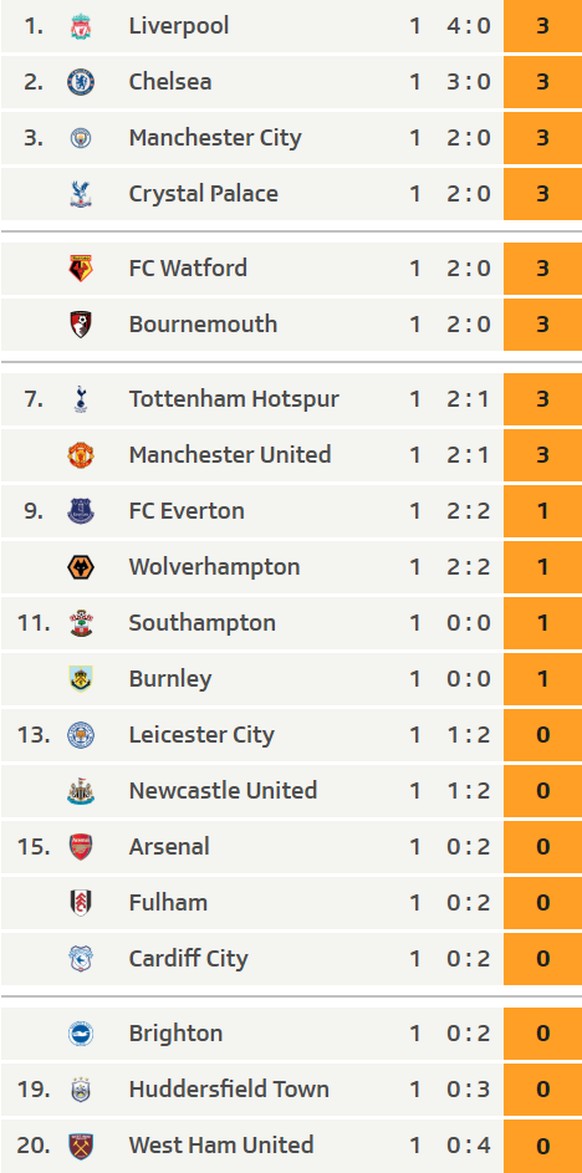Screen dimensions: 582x1173
Task: Click Cardiff City's orange points cell
Action: (542, 958)
